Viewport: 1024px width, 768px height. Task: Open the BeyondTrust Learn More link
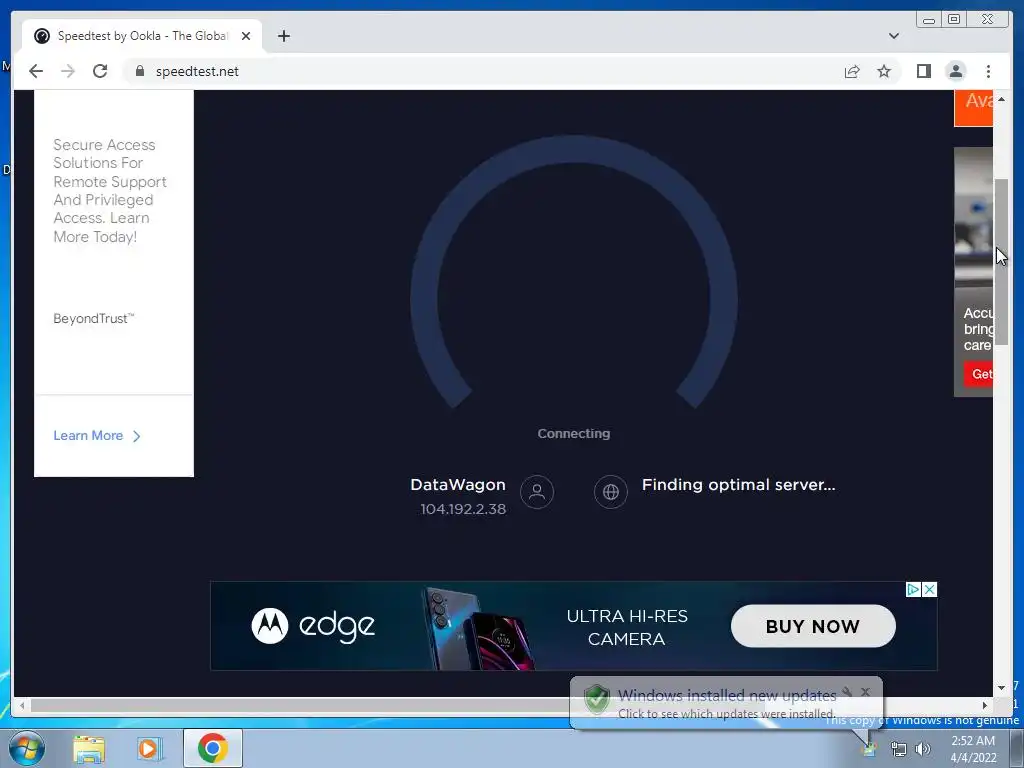[97, 436]
